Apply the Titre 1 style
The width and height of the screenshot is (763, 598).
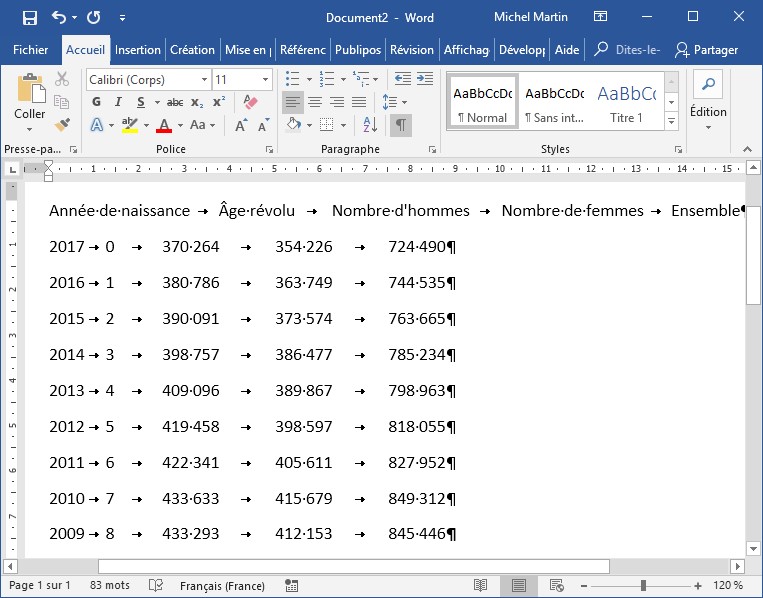tap(626, 102)
